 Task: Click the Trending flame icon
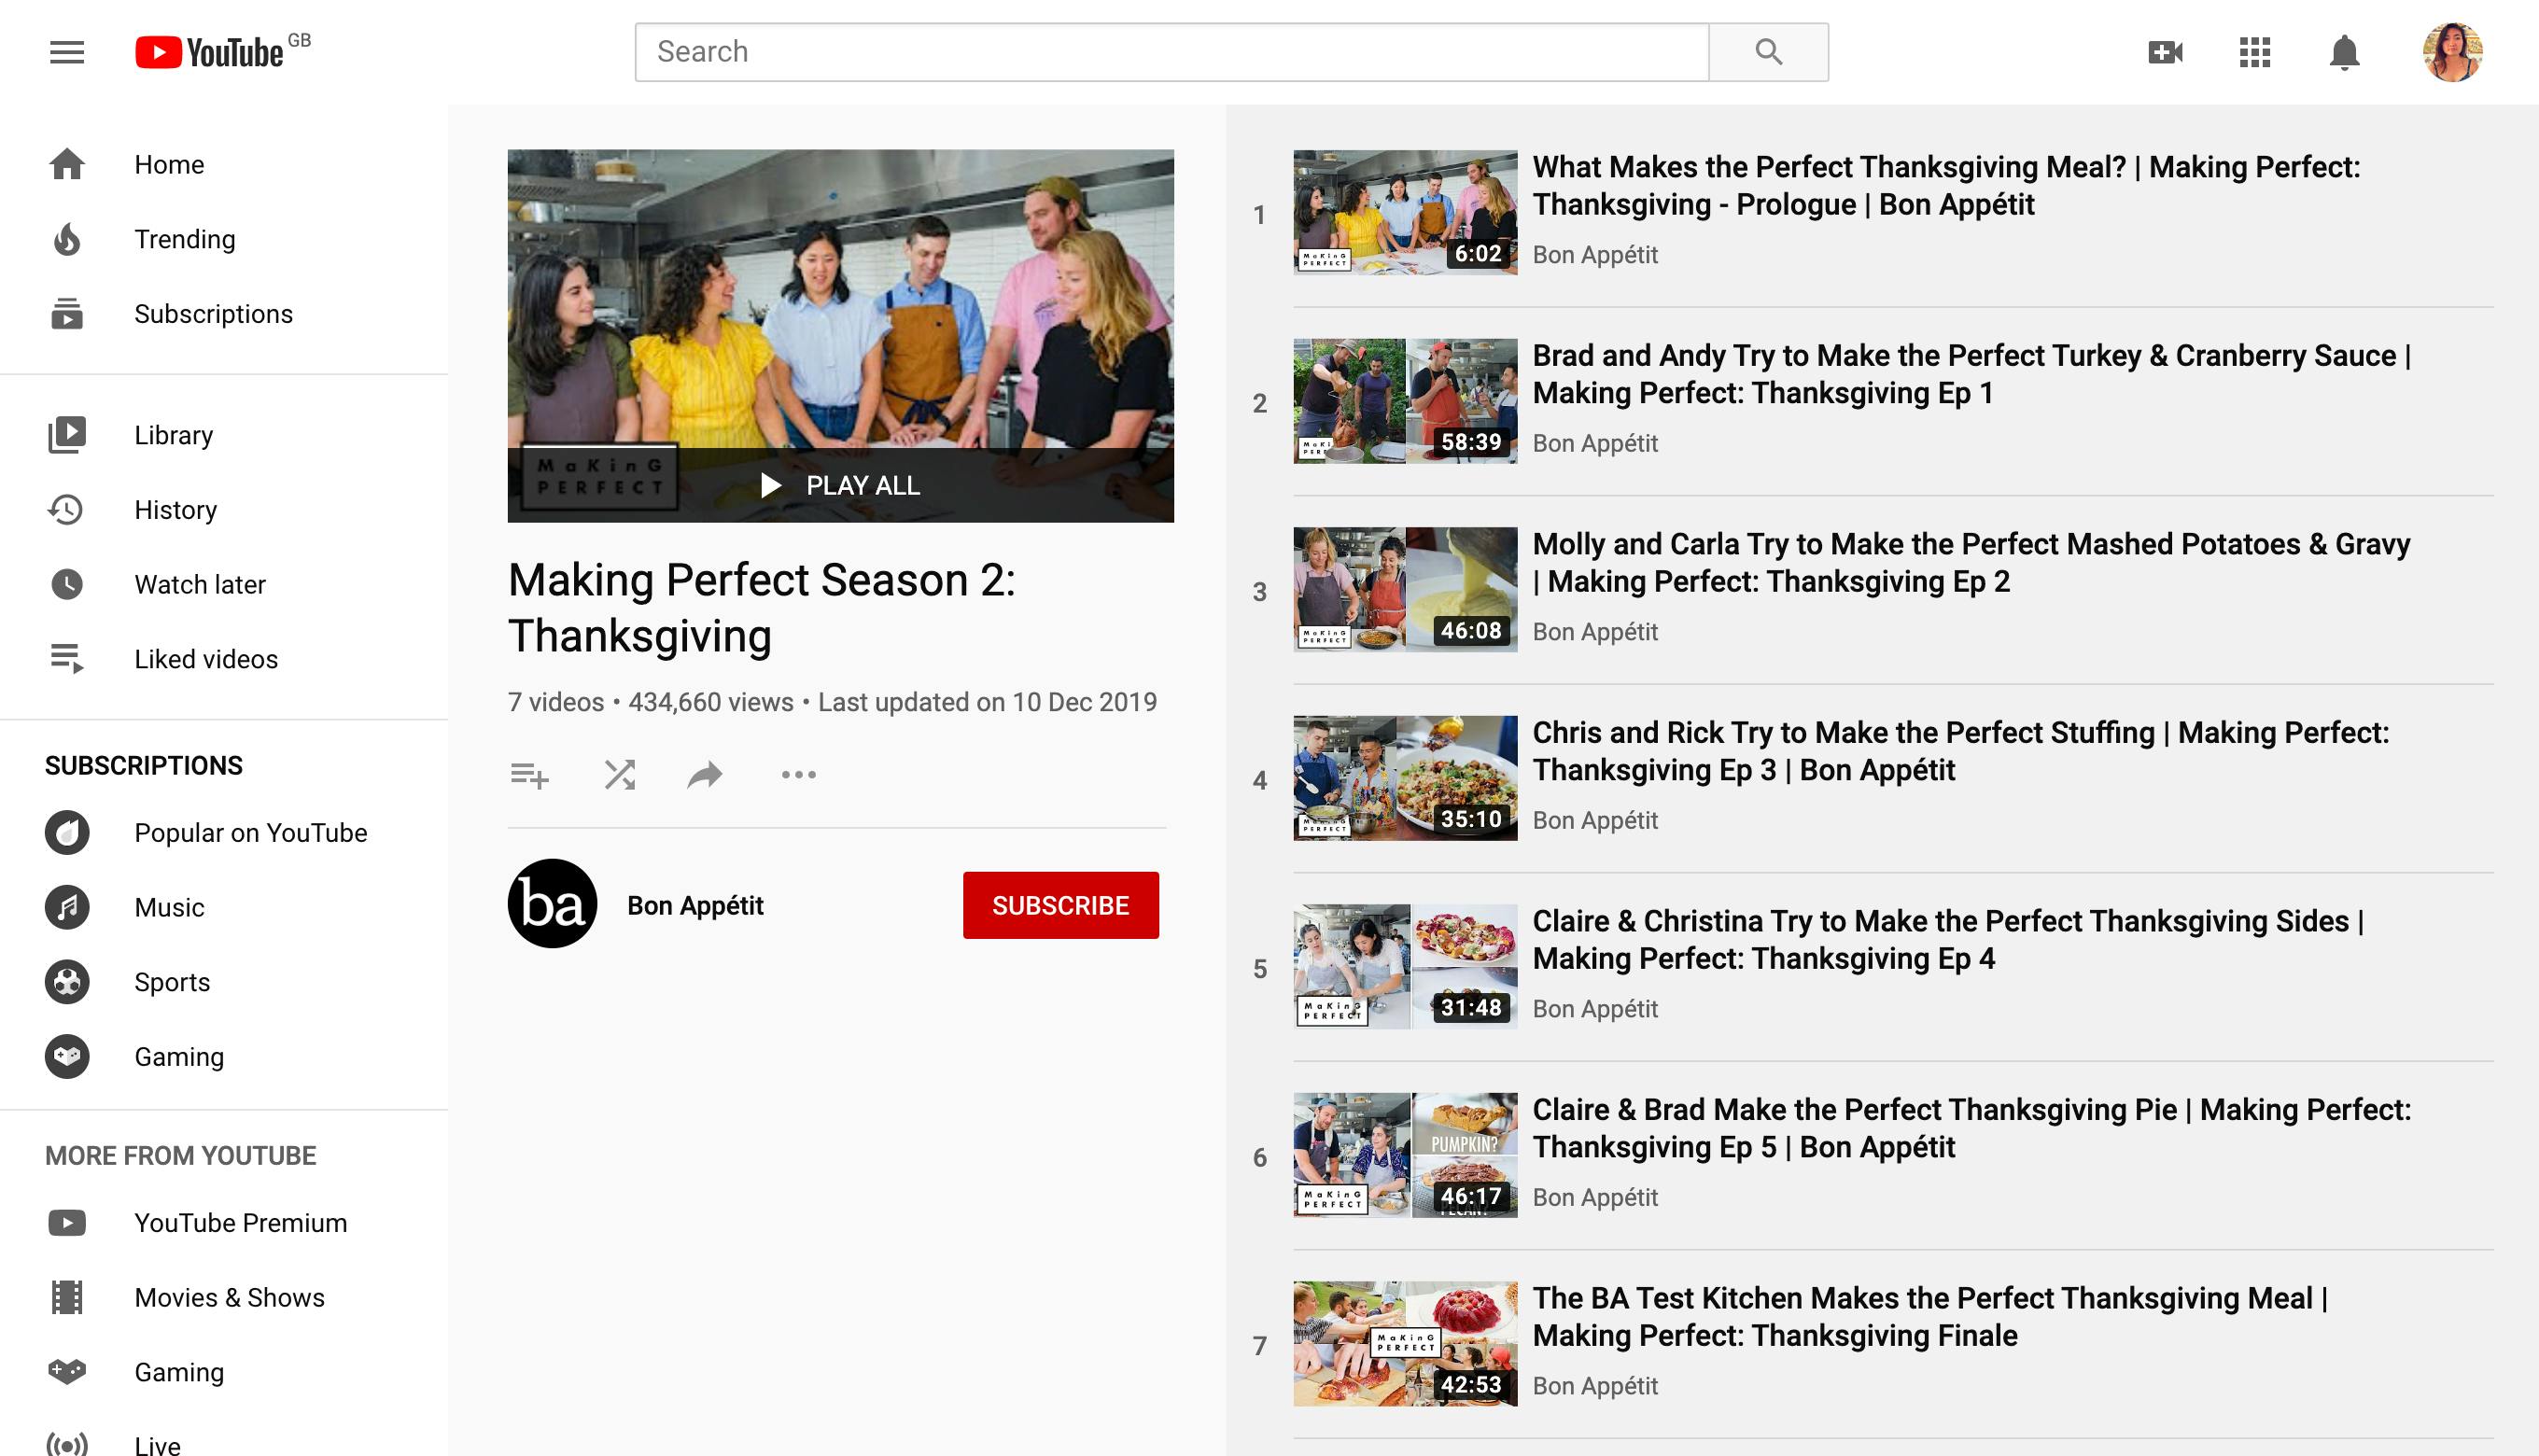click(x=67, y=239)
